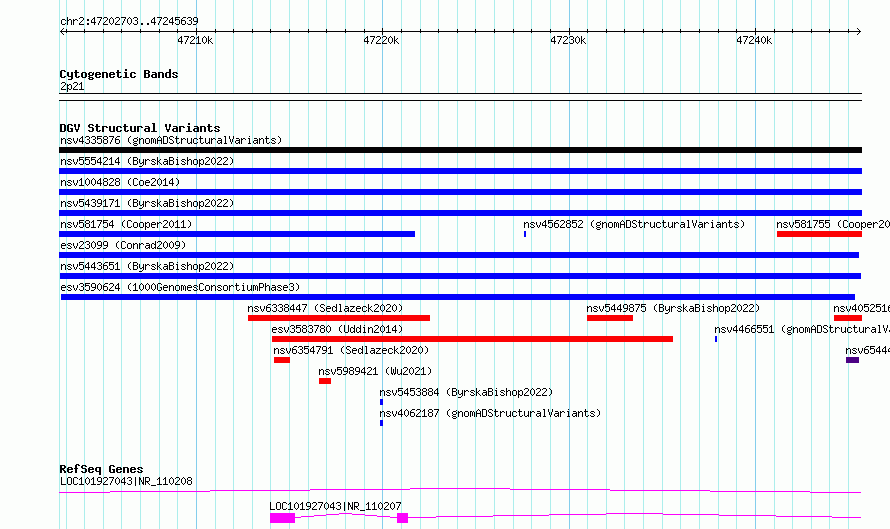The image size is (890, 529).
Task: Select the blue bar under nsv5439171
Action: click(460, 213)
